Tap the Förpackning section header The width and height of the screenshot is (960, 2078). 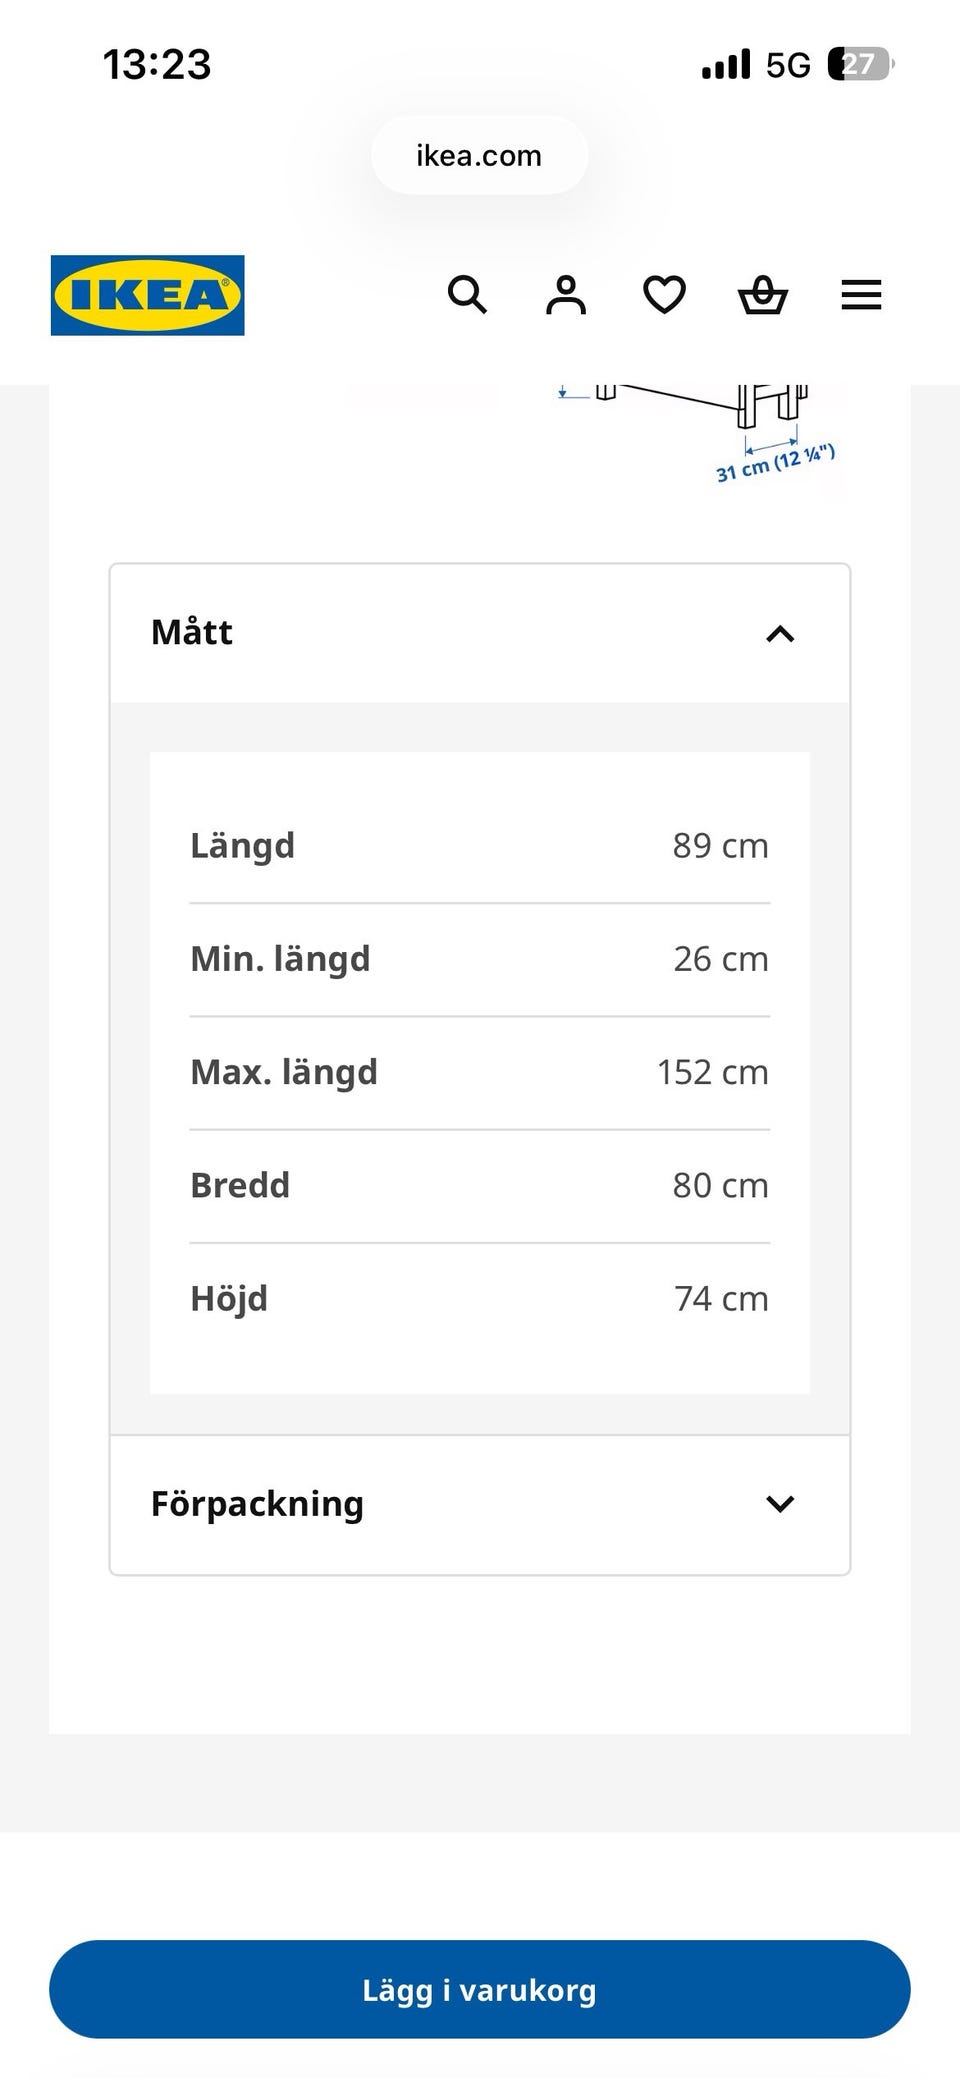pos(480,1504)
